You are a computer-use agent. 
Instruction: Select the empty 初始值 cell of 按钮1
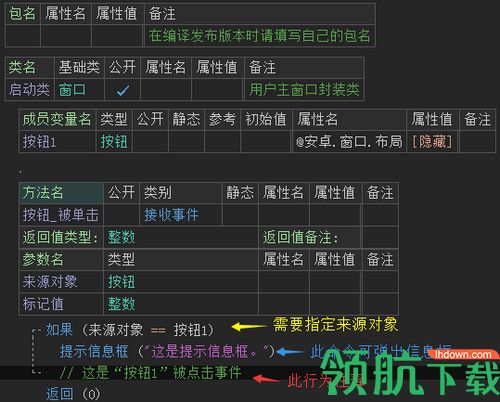(266, 142)
